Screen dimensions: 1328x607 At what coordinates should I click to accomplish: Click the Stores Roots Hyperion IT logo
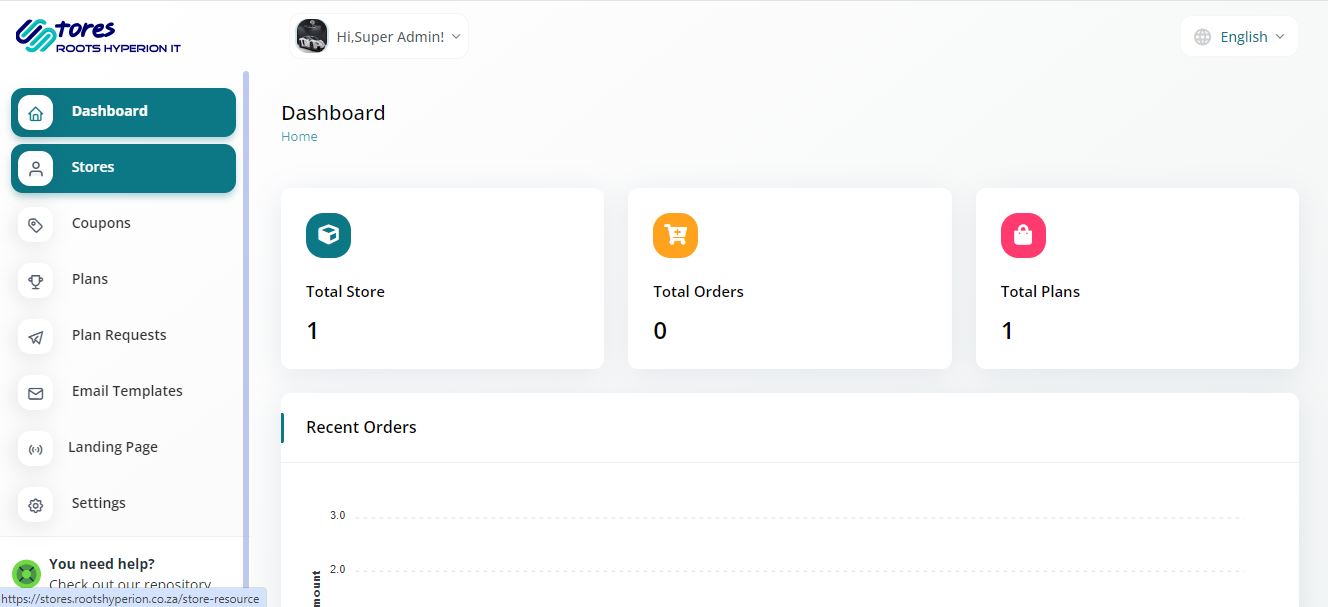click(98, 36)
